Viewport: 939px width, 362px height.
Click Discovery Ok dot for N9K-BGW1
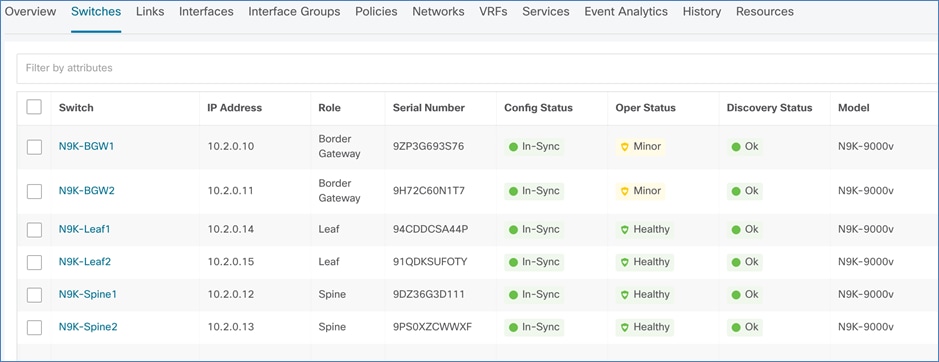coord(736,147)
